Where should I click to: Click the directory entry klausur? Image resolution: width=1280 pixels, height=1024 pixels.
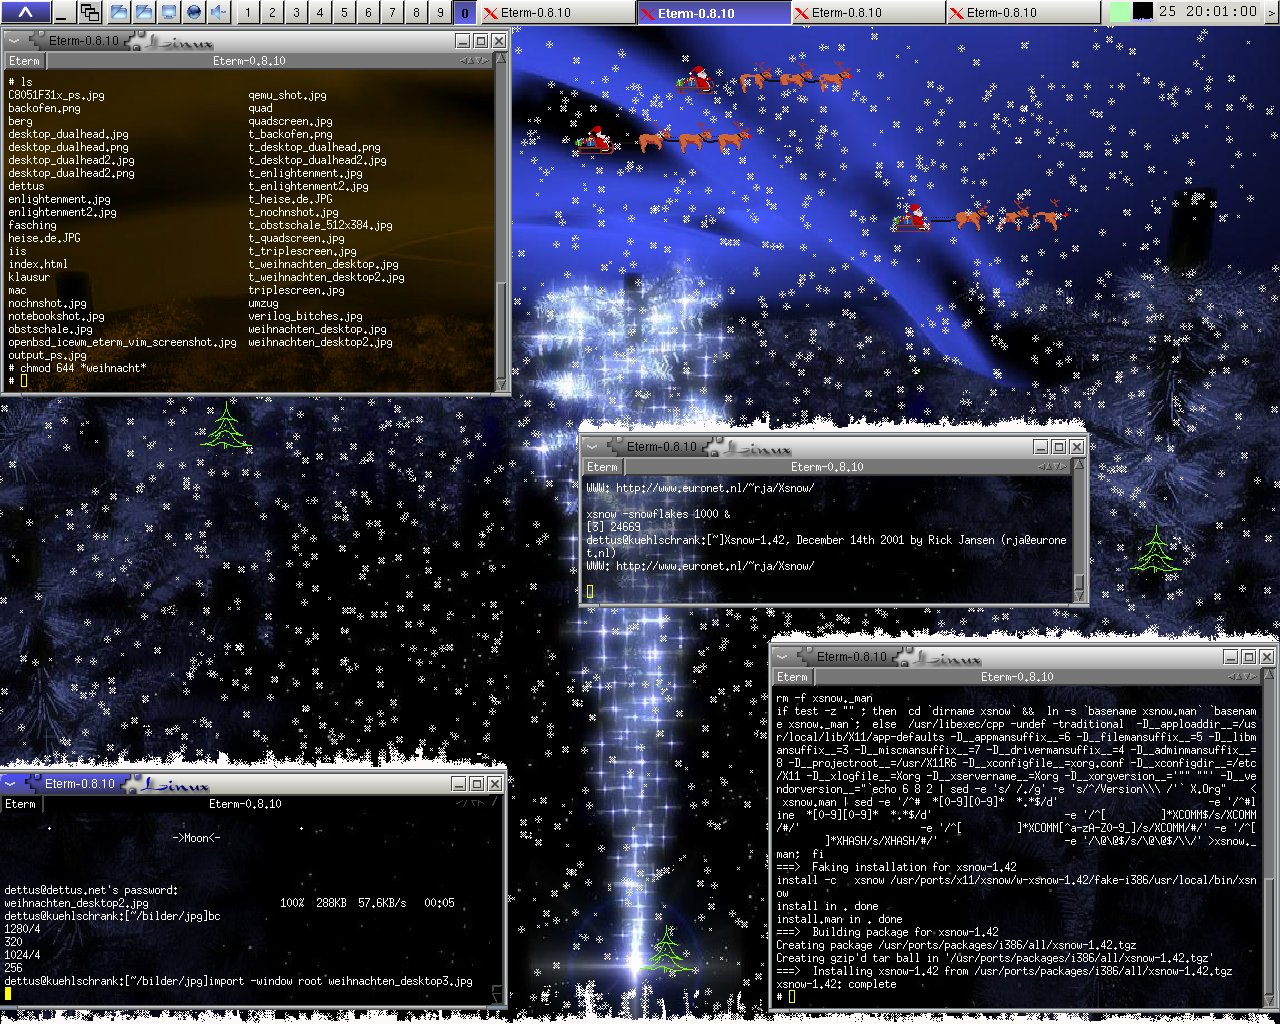(29, 277)
